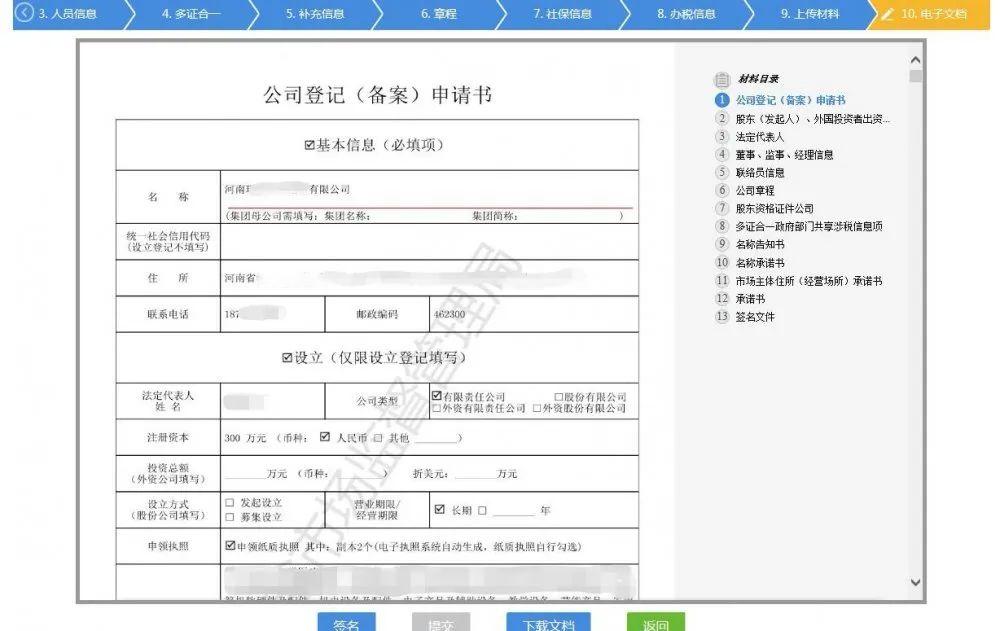The width and height of the screenshot is (1000, 631).
Task: Select numbered circle 6 for 公司章程
Action: coord(722,190)
